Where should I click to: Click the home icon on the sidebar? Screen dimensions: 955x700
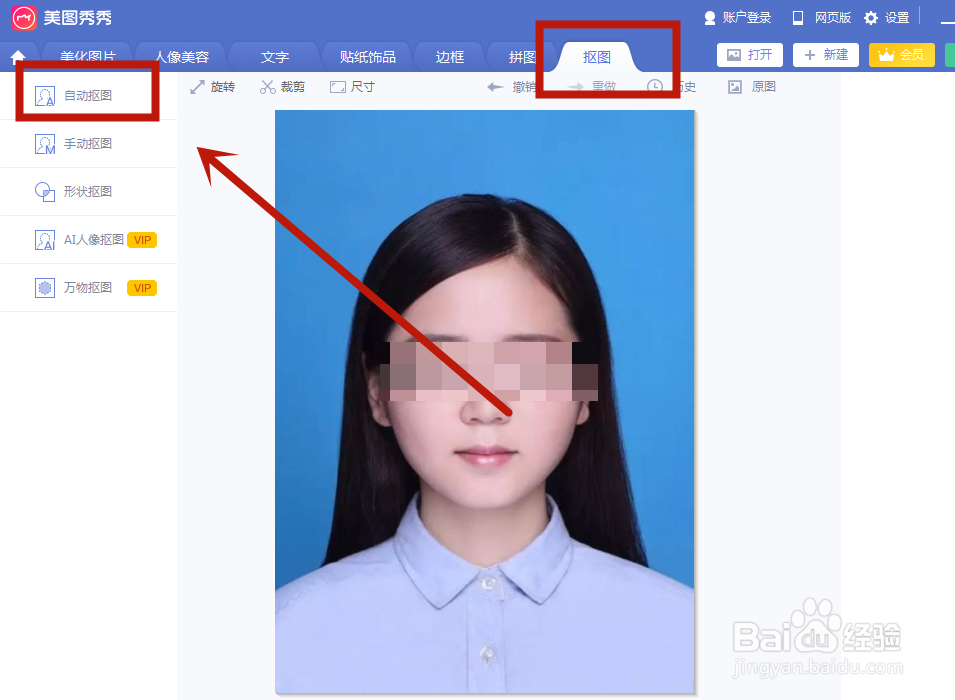click(x=17, y=57)
